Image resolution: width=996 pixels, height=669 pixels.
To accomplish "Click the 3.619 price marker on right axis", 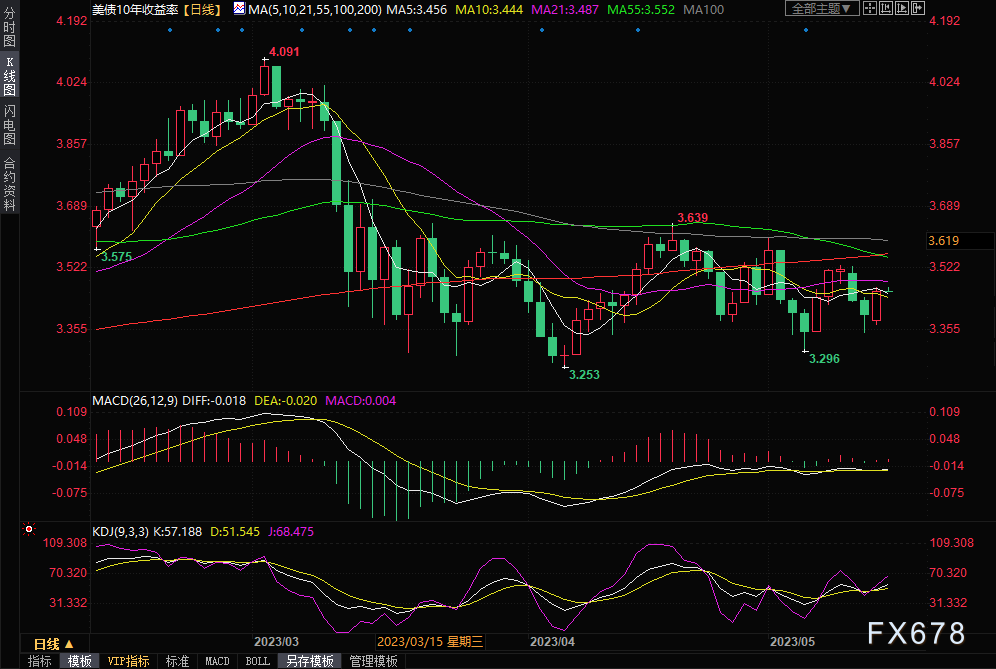I will pos(944,240).
